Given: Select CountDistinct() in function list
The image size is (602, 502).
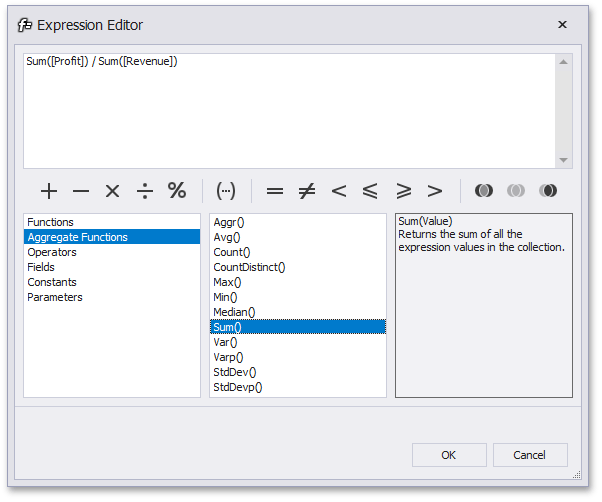Looking at the screenshot, I should coord(250,267).
